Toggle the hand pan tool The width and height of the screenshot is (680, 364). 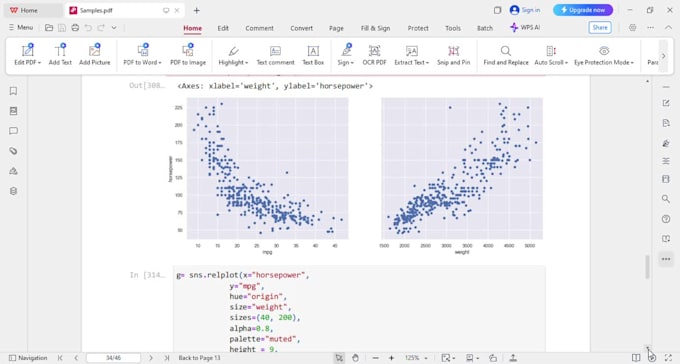point(355,358)
